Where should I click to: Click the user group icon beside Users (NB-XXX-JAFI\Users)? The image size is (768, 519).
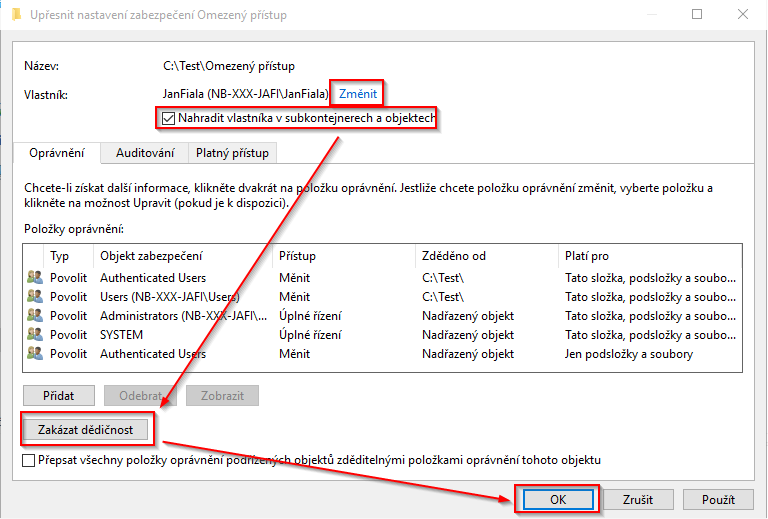point(35,297)
